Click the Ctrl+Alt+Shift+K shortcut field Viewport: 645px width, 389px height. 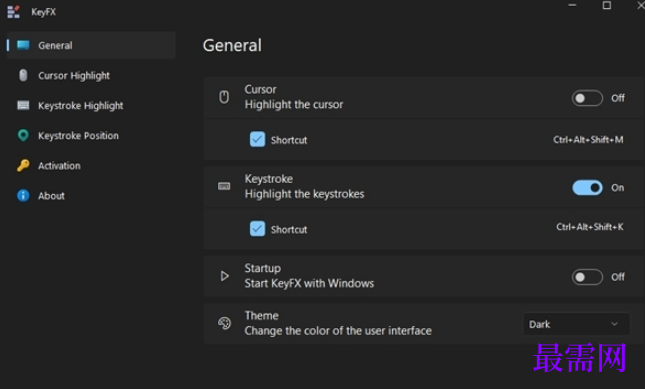[590, 227]
